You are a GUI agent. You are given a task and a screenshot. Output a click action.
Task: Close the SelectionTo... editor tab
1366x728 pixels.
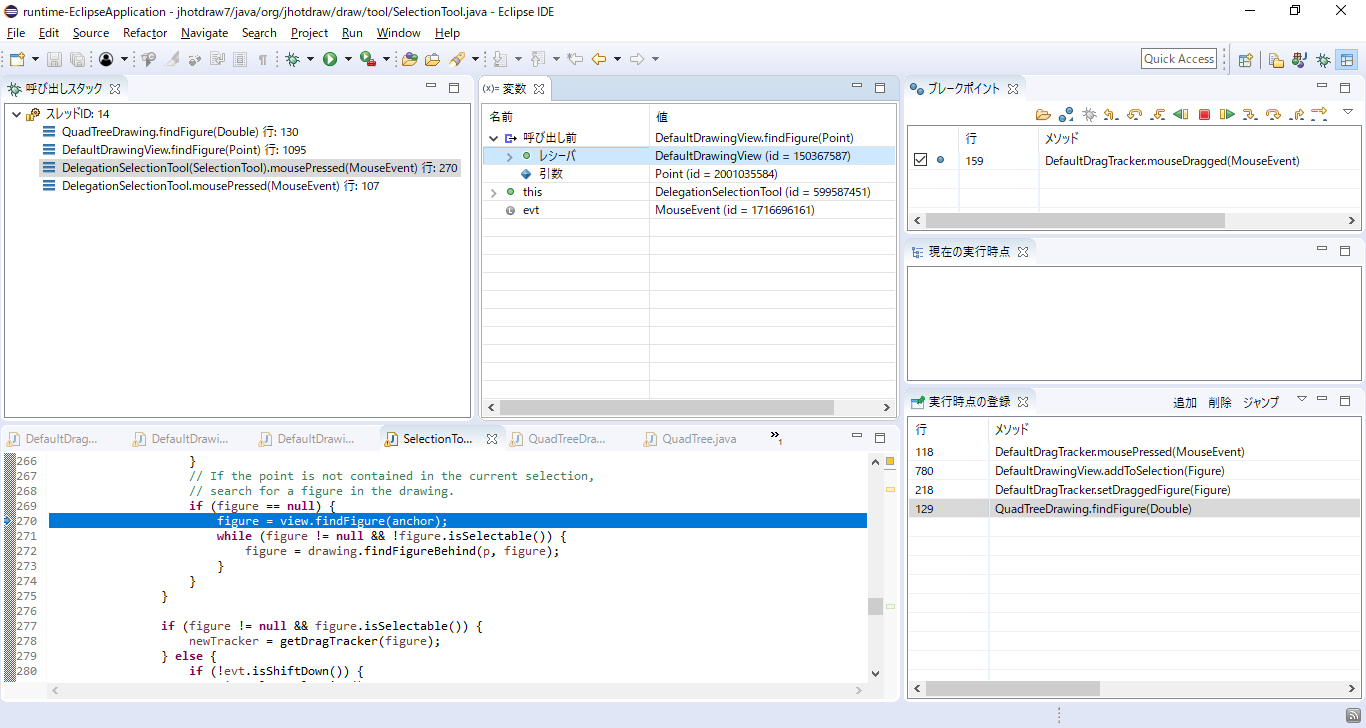click(x=492, y=439)
